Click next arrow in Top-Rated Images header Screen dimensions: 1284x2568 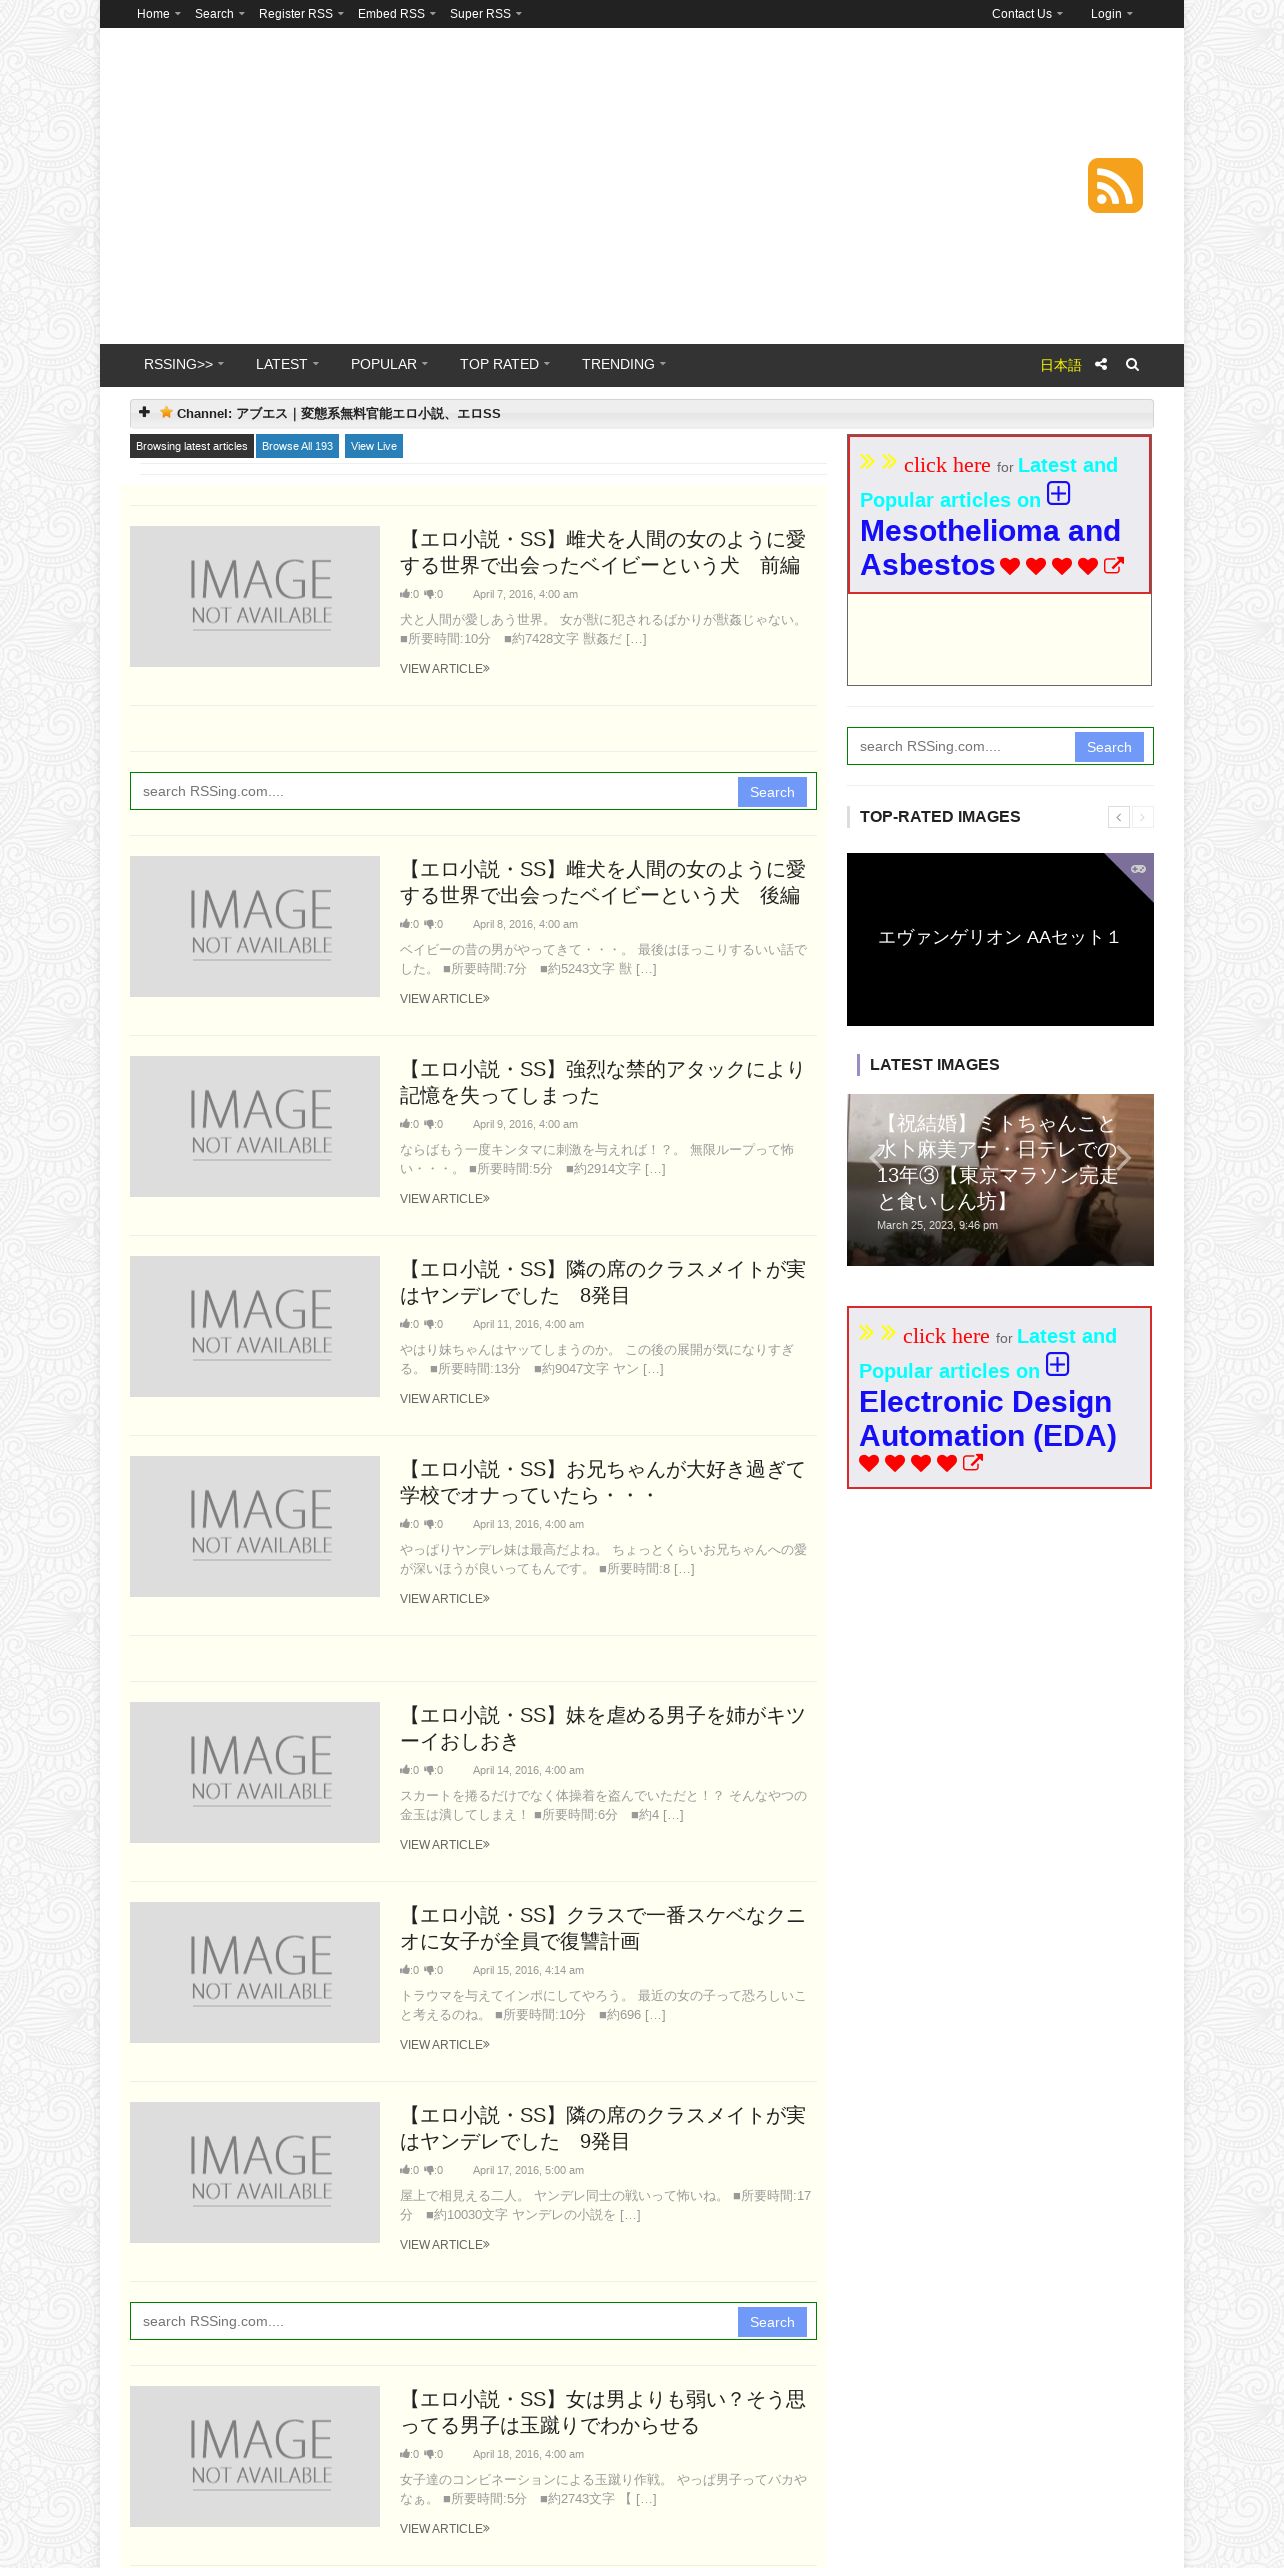pyautogui.click(x=1142, y=817)
